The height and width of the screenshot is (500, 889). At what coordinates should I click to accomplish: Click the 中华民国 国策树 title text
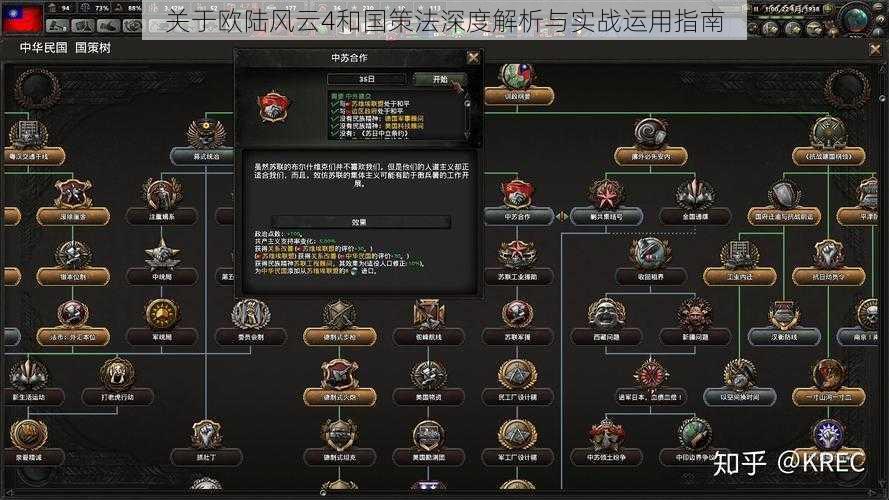(x=65, y=48)
